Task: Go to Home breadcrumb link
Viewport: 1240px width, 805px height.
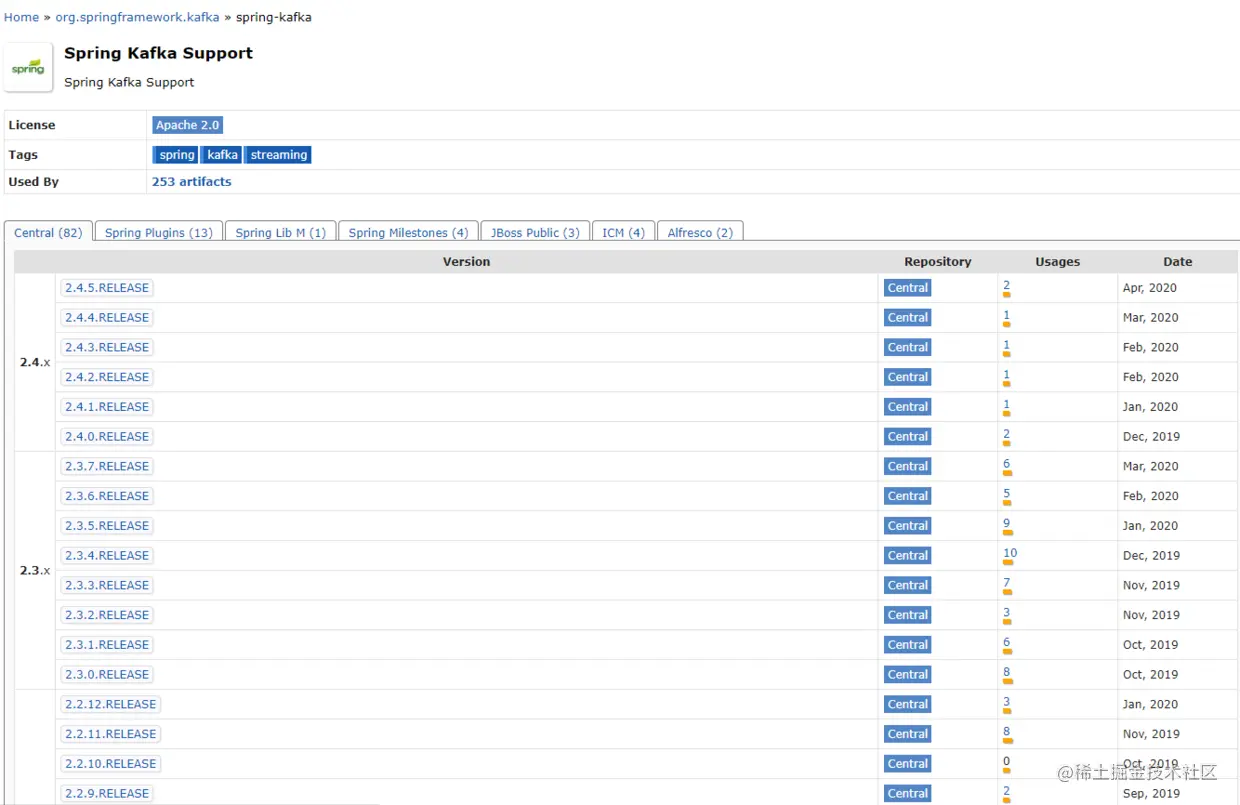Action: click(21, 17)
